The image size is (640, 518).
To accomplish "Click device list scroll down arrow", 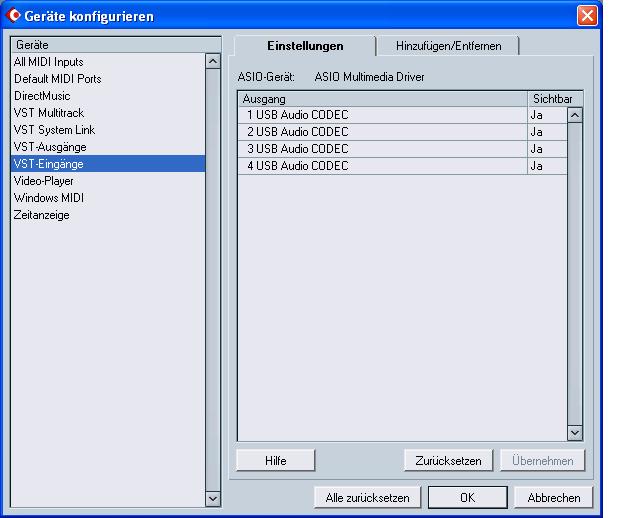I will pos(213,498).
